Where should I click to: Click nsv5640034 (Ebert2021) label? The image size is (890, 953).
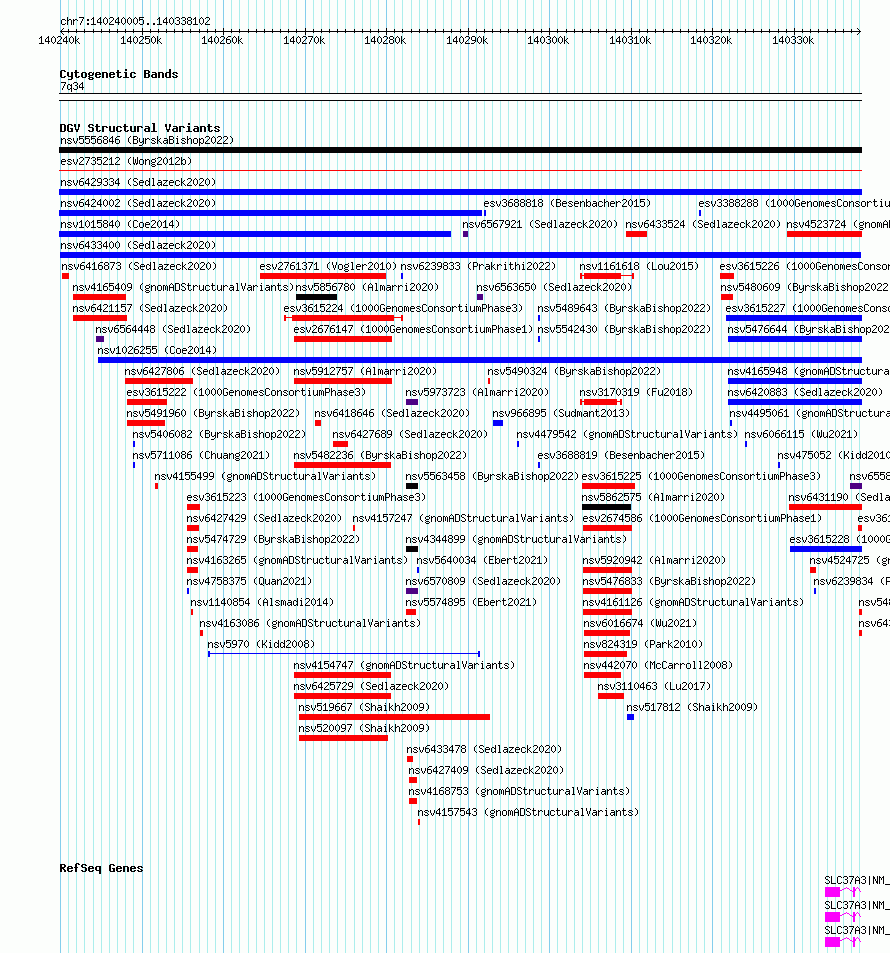coord(482,560)
